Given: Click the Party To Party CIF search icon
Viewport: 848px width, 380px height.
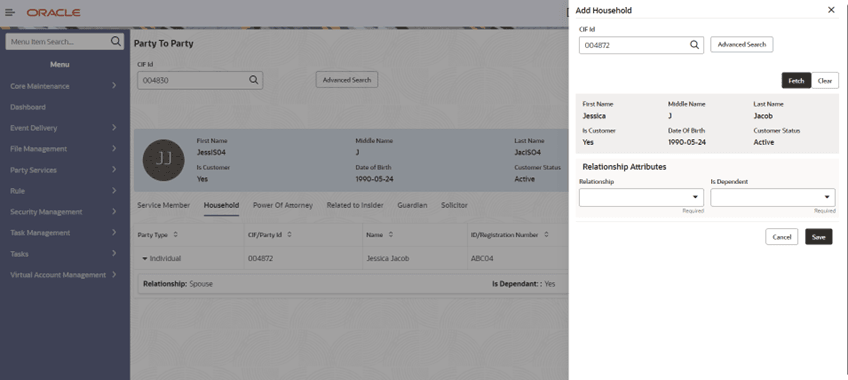Looking at the screenshot, I should click(x=254, y=80).
